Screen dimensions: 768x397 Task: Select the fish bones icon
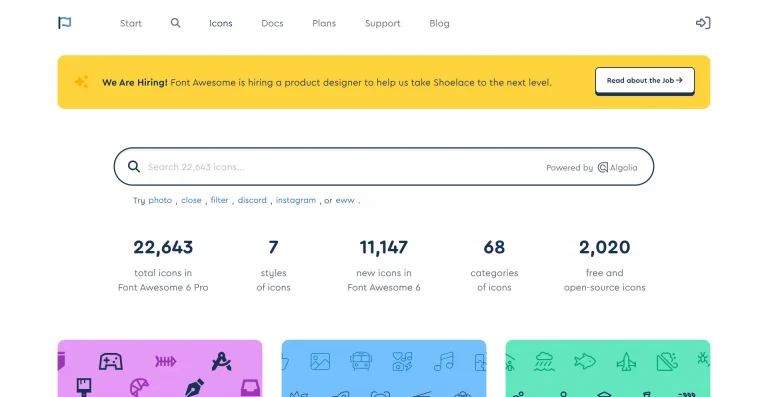pos(166,362)
